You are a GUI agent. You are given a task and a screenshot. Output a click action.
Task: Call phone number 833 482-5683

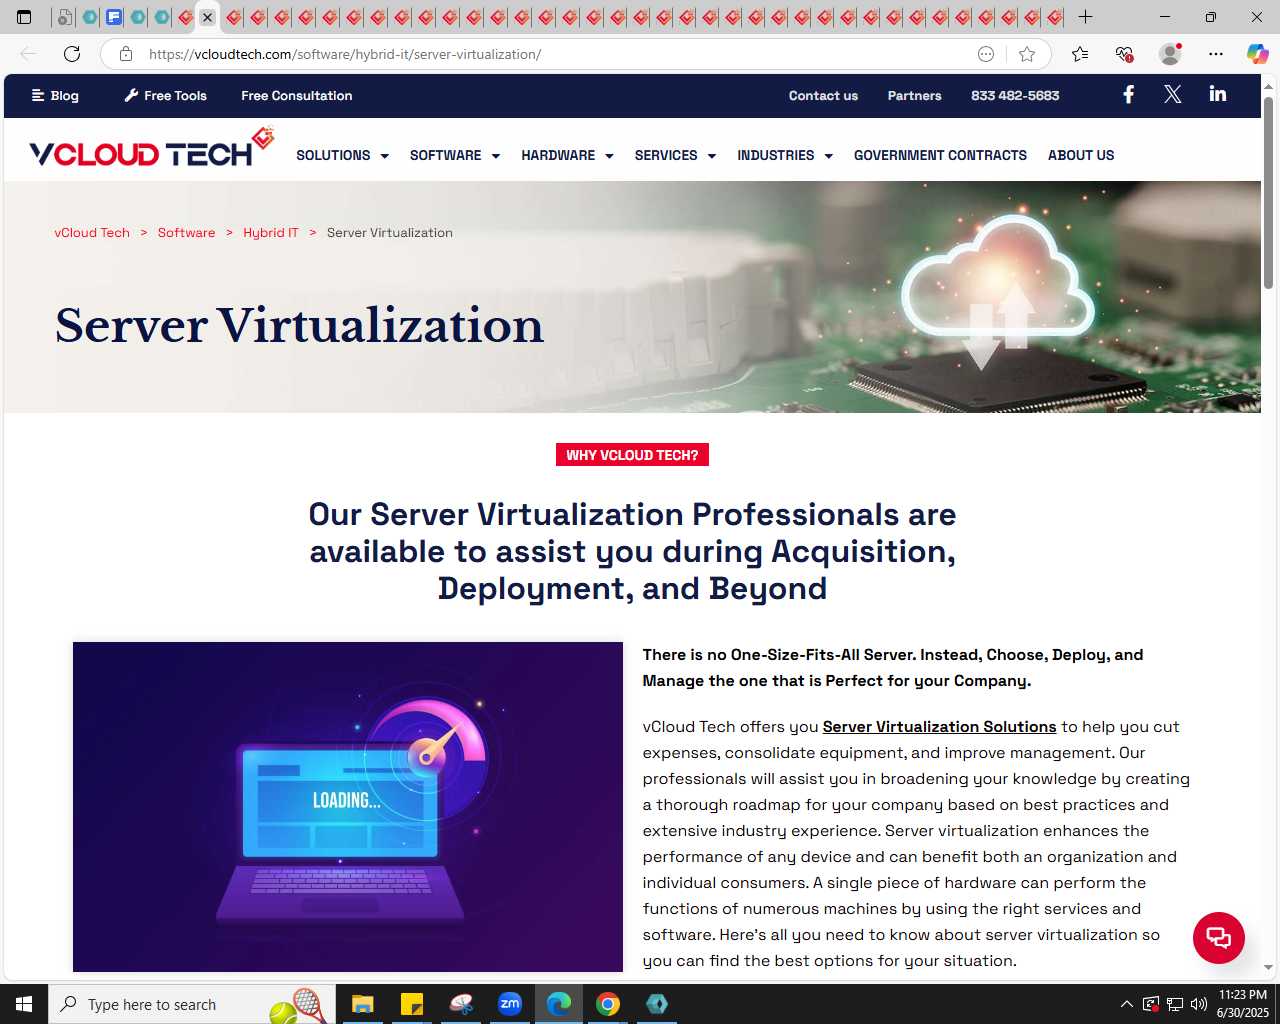click(1015, 96)
